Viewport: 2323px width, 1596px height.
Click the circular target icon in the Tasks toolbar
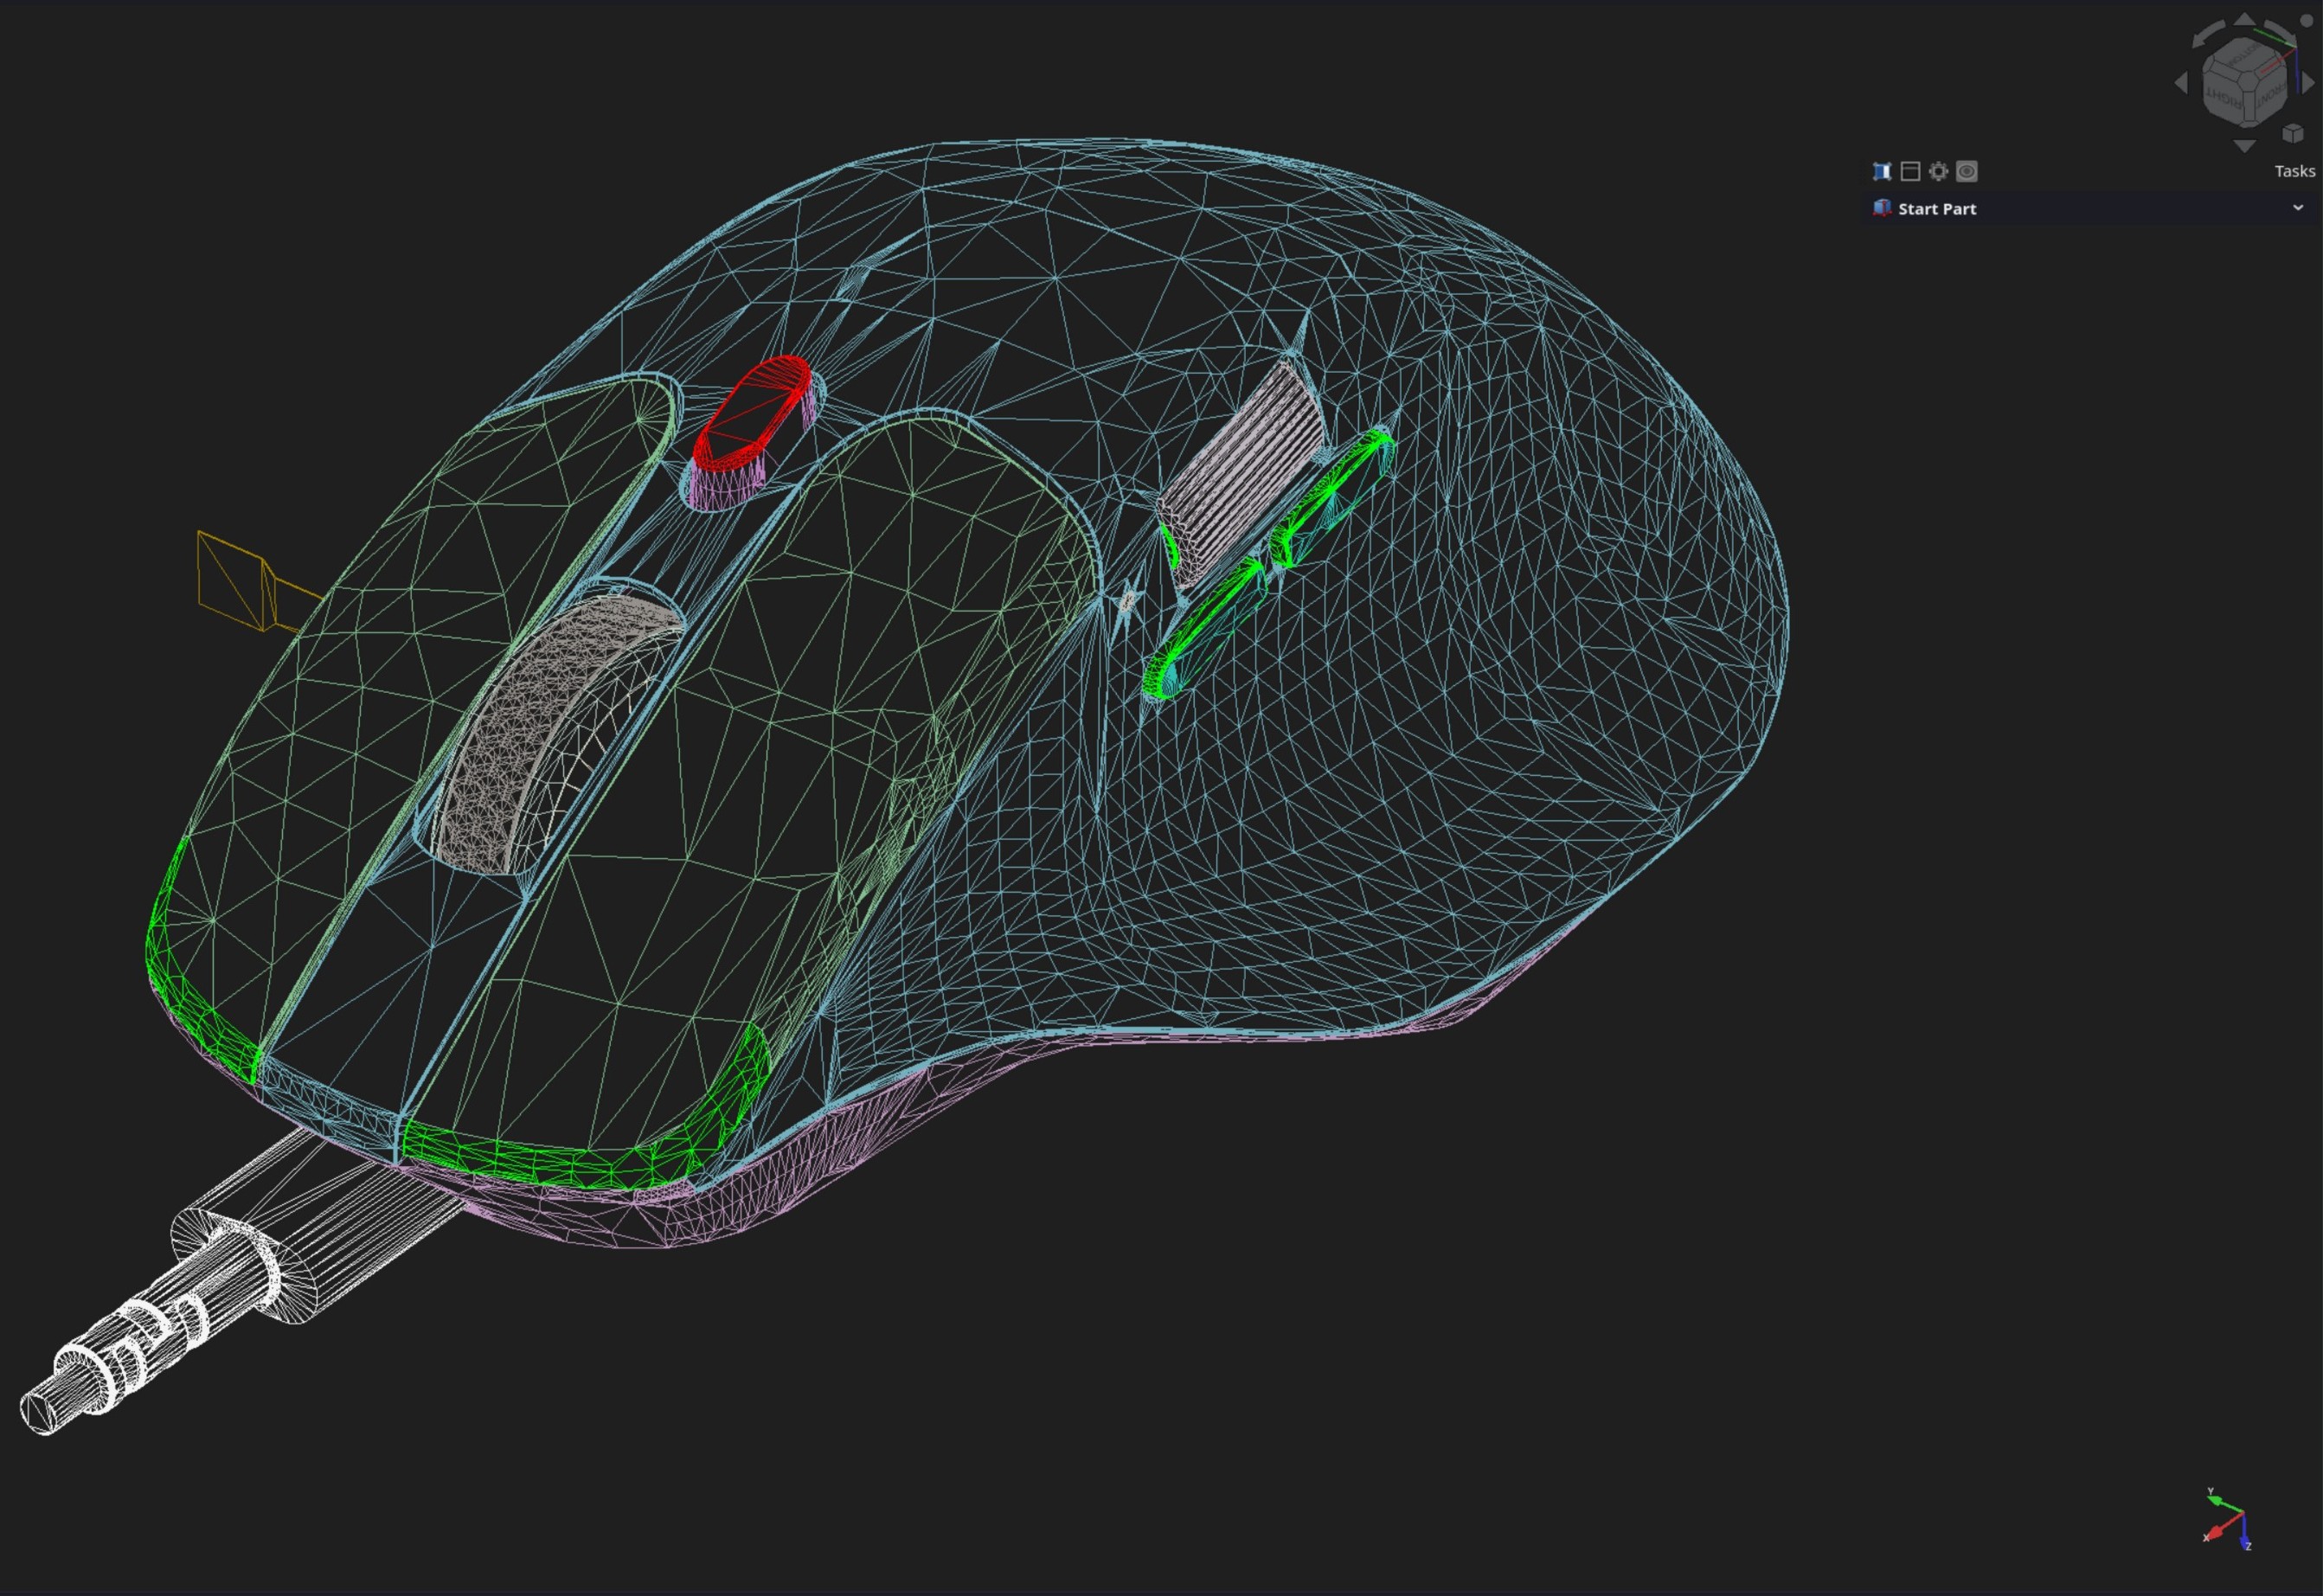pos(1967,173)
